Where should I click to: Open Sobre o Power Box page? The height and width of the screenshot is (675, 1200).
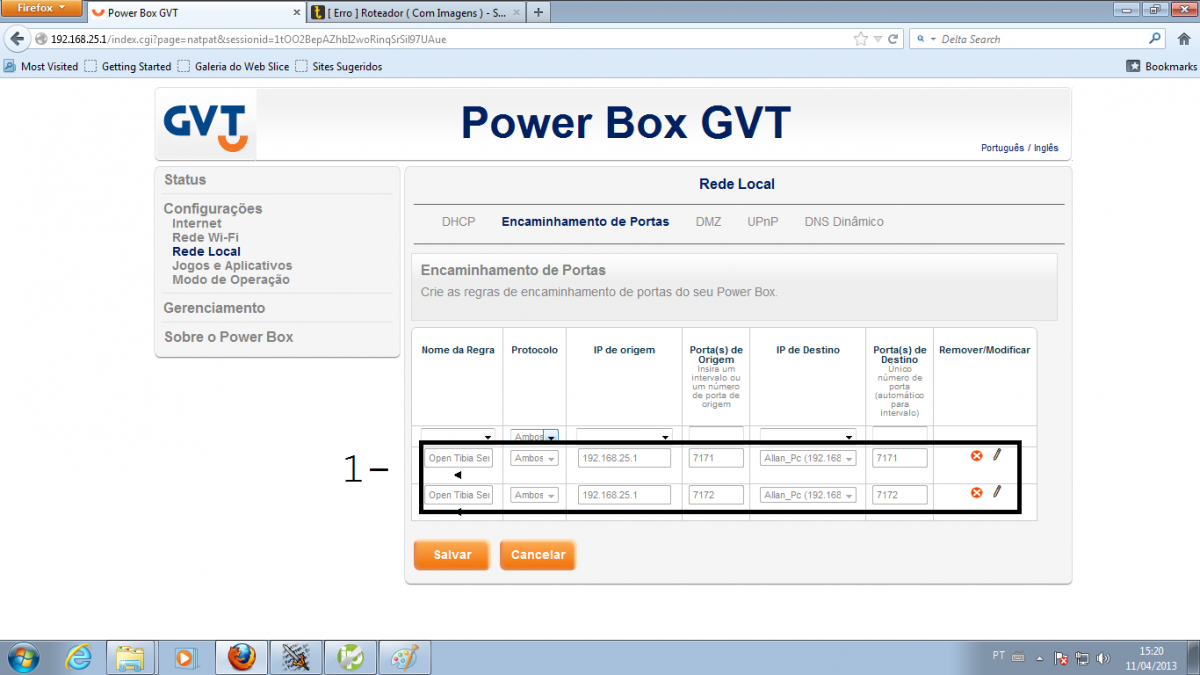tap(229, 337)
